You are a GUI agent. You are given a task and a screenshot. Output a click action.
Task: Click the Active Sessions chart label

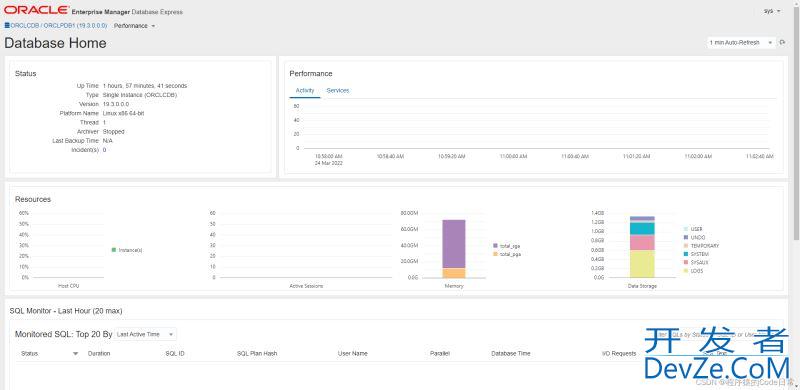tap(306, 286)
